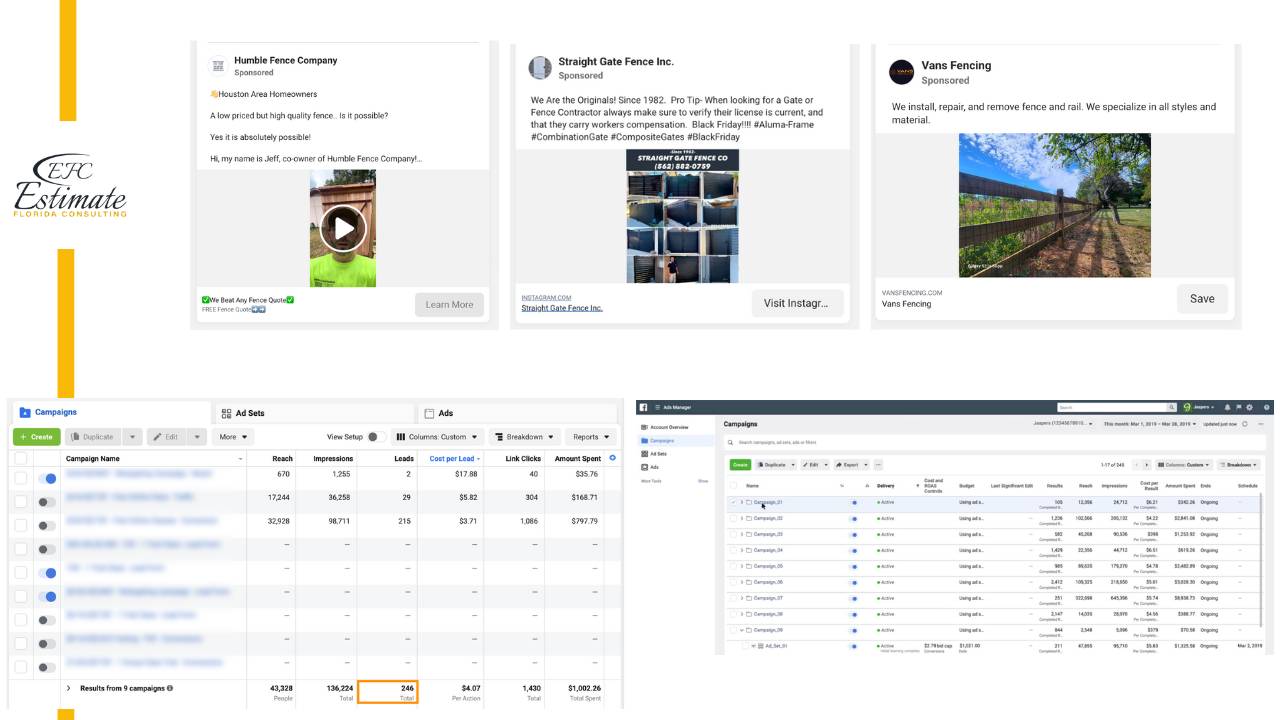Click the Straight Gate Fence Inc. avatar

[x=539, y=67]
